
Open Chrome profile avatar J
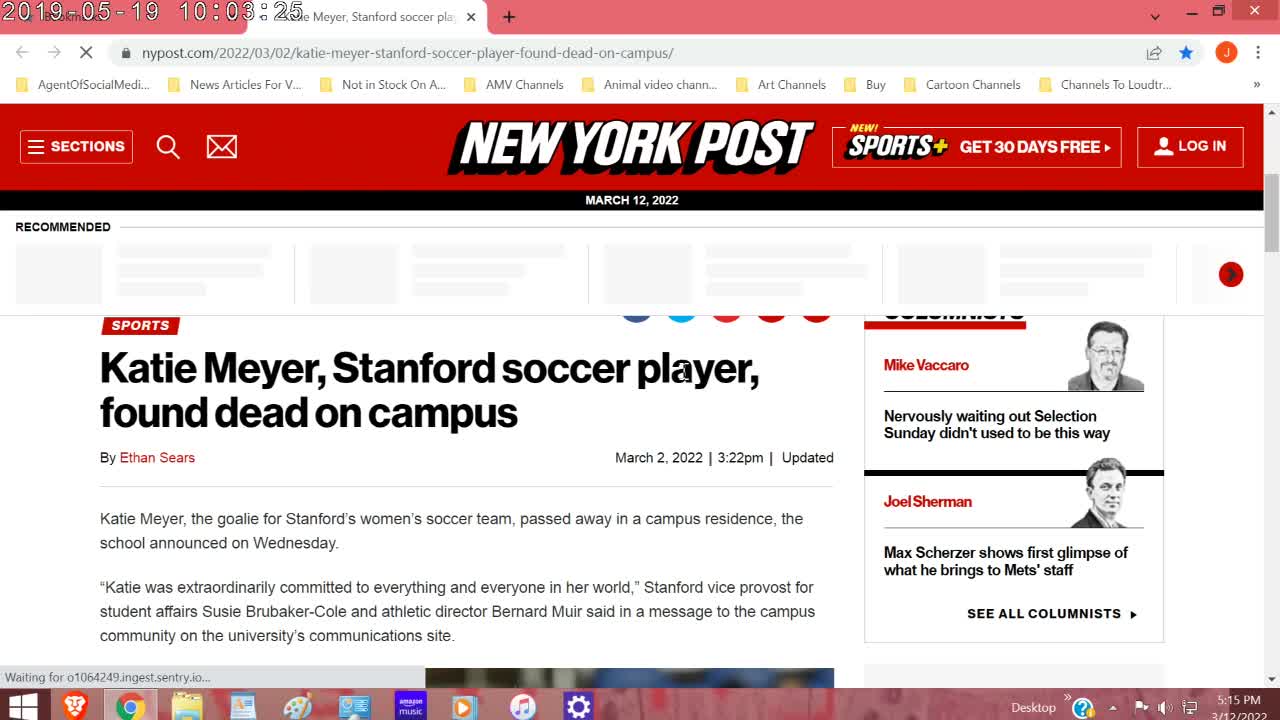(x=1226, y=52)
